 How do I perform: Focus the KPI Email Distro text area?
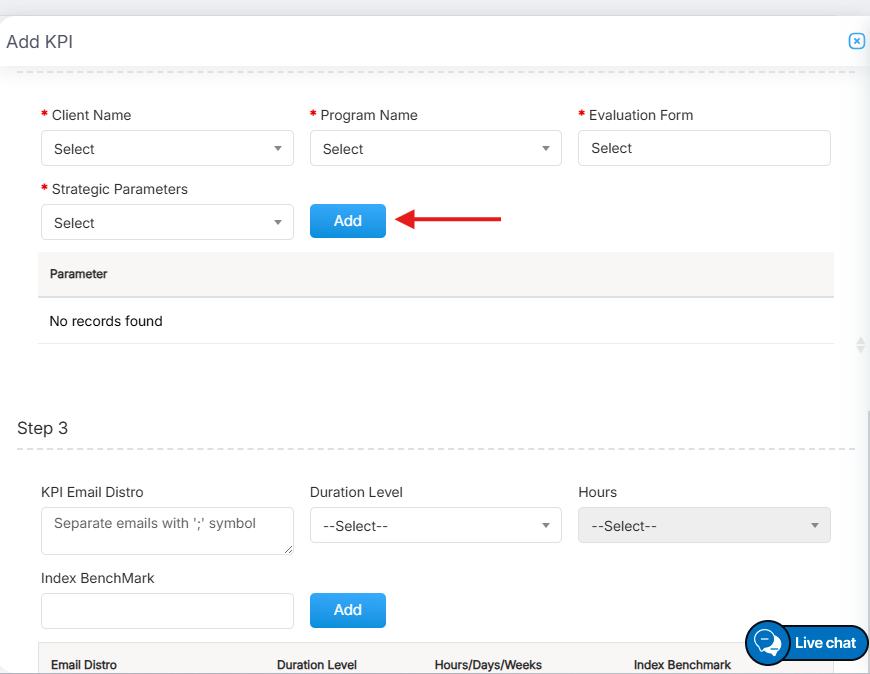point(167,531)
